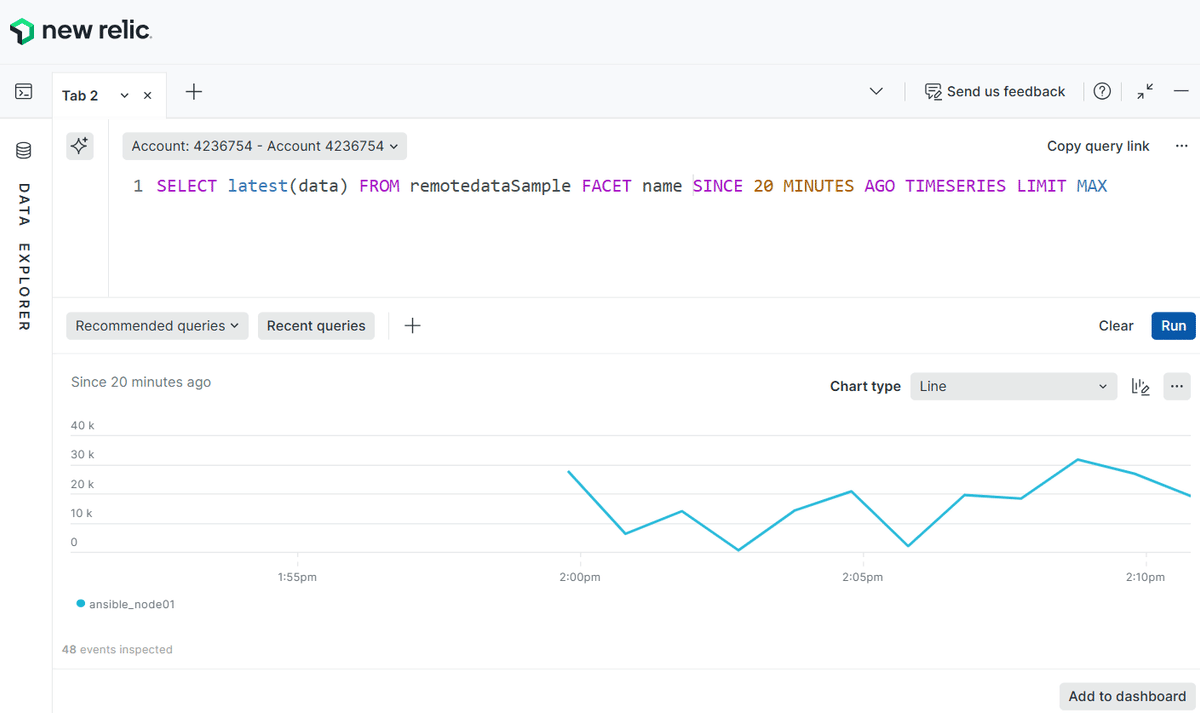The width and height of the screenshot is (1200, 713).
Task: Select the Data Explorer database icon
Action: tap(23, 150)
